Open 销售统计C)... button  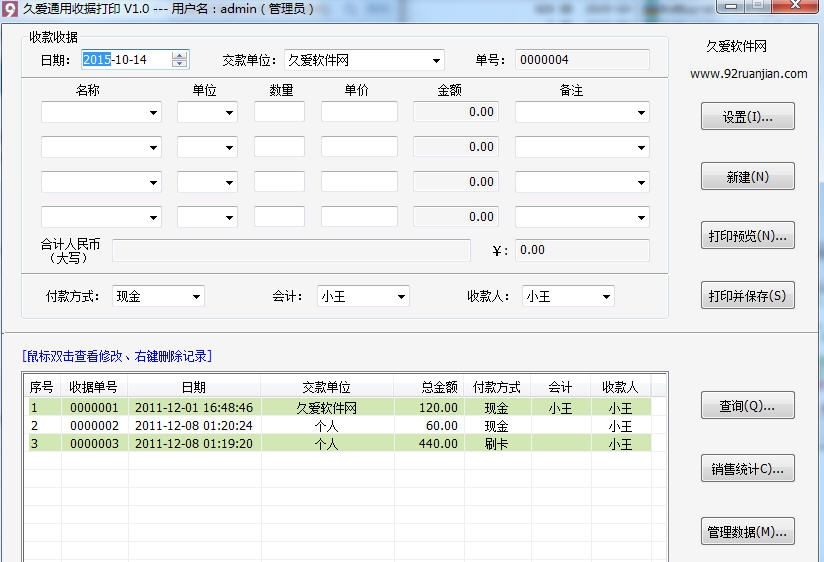point(747,469)
